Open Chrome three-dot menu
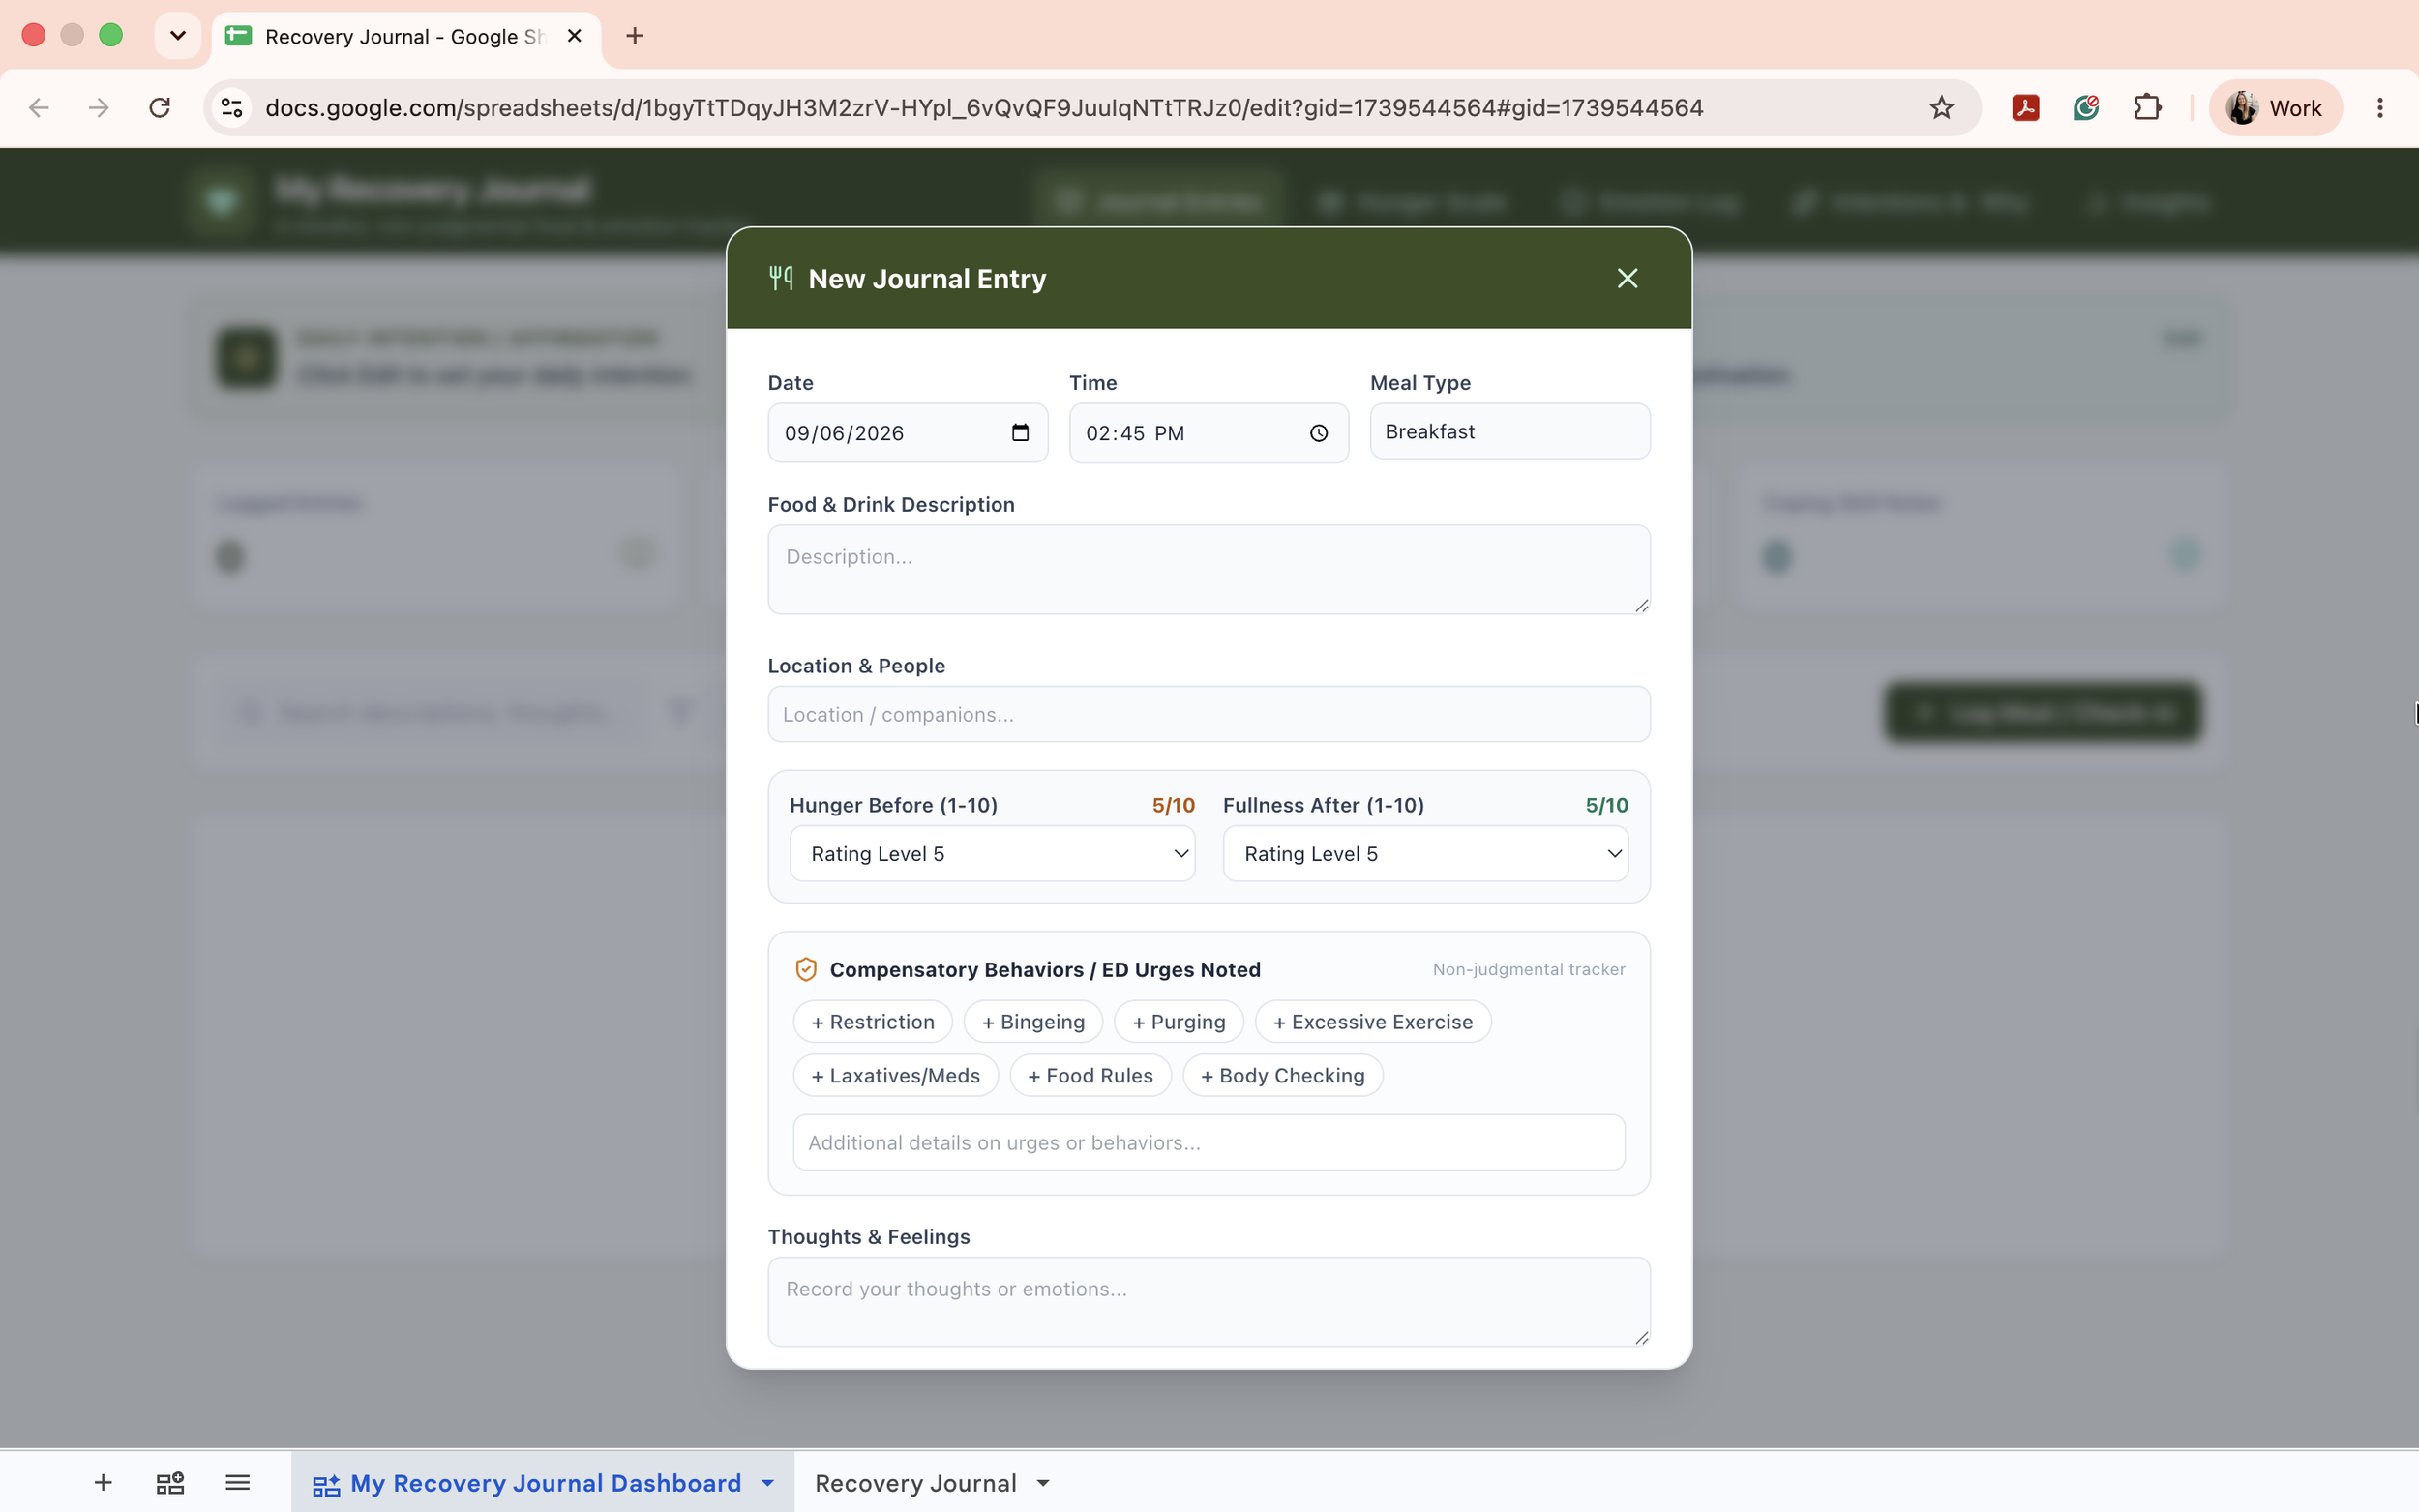 2380,108
